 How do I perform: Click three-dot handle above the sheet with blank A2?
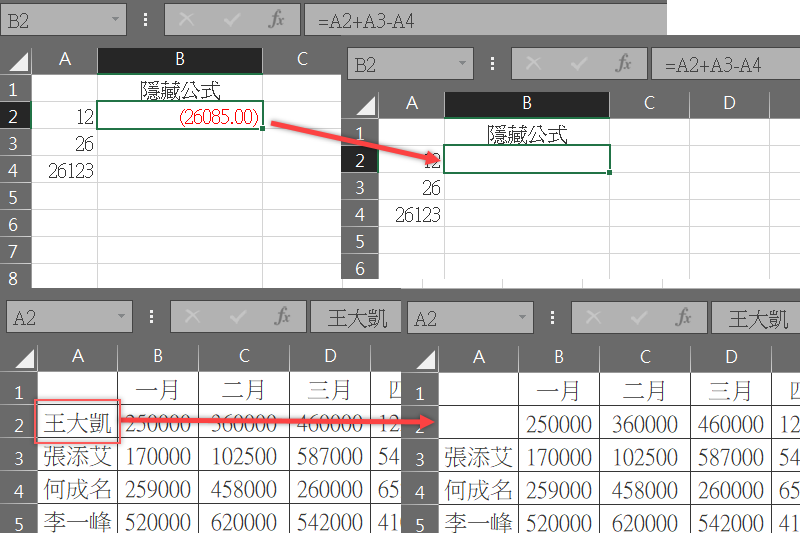(553, 318)
